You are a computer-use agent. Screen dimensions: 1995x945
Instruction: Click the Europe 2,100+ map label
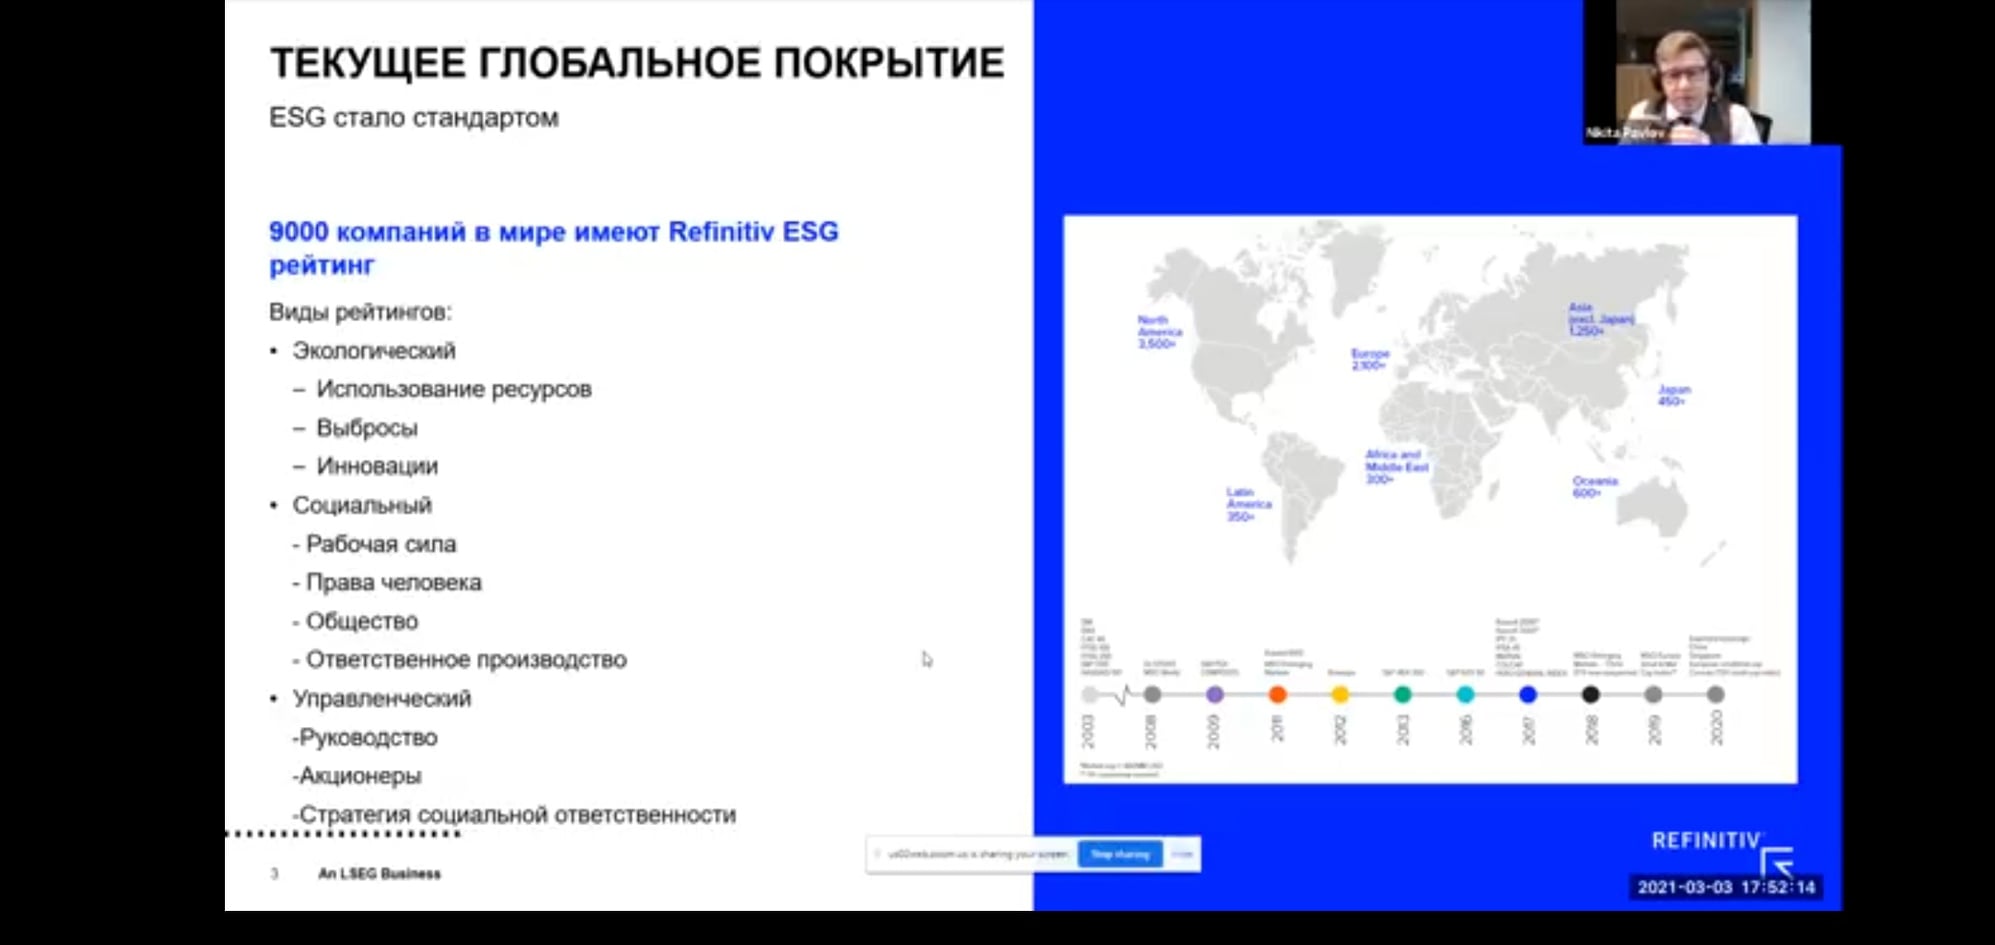1370,360
